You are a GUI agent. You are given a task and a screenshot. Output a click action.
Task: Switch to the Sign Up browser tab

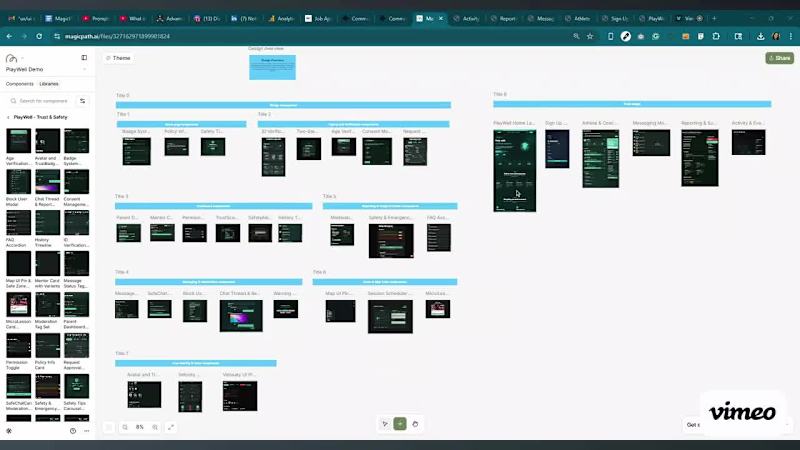tap(615, 18)
